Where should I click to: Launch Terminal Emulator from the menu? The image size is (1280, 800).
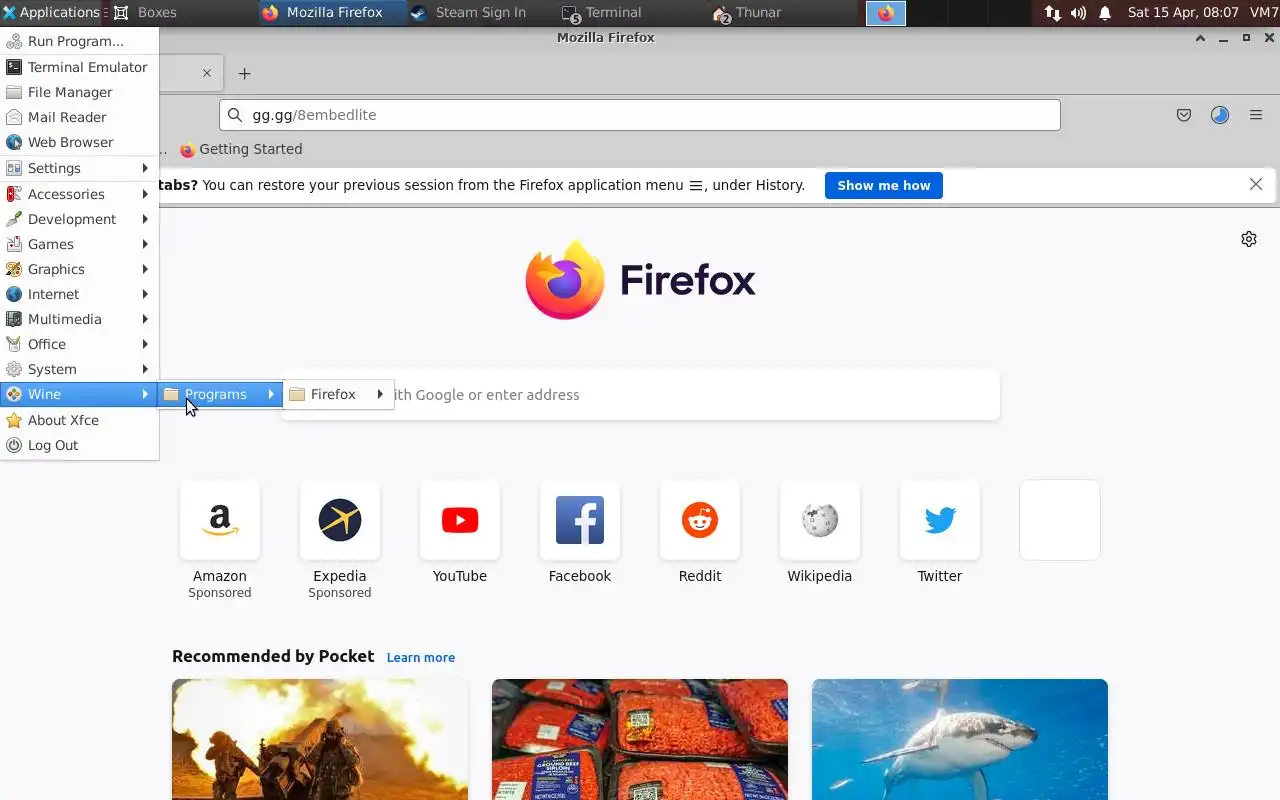(x=79, y=67)
